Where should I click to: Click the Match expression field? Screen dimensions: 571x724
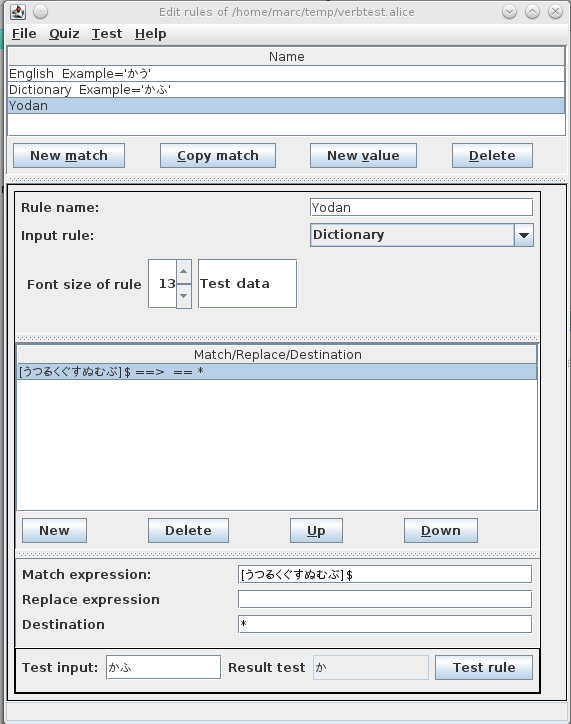[385, 574]
